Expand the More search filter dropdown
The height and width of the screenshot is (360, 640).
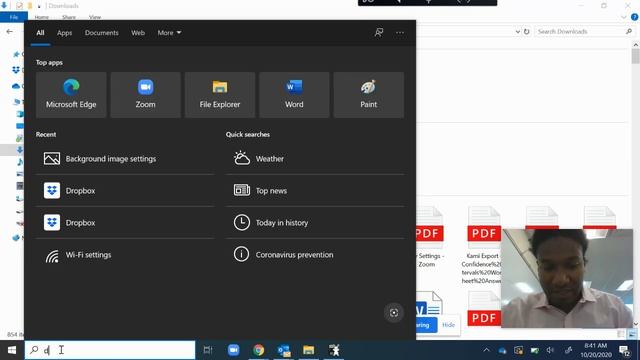pyautogui.click(x=169, y=33)
